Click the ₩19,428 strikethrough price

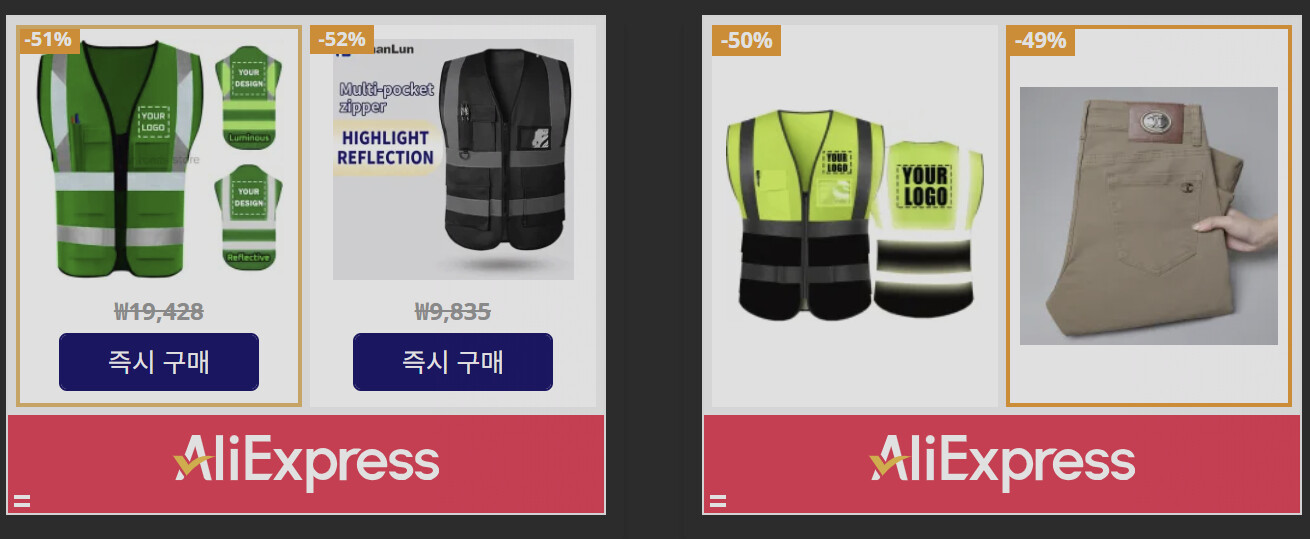click(159, 312)
